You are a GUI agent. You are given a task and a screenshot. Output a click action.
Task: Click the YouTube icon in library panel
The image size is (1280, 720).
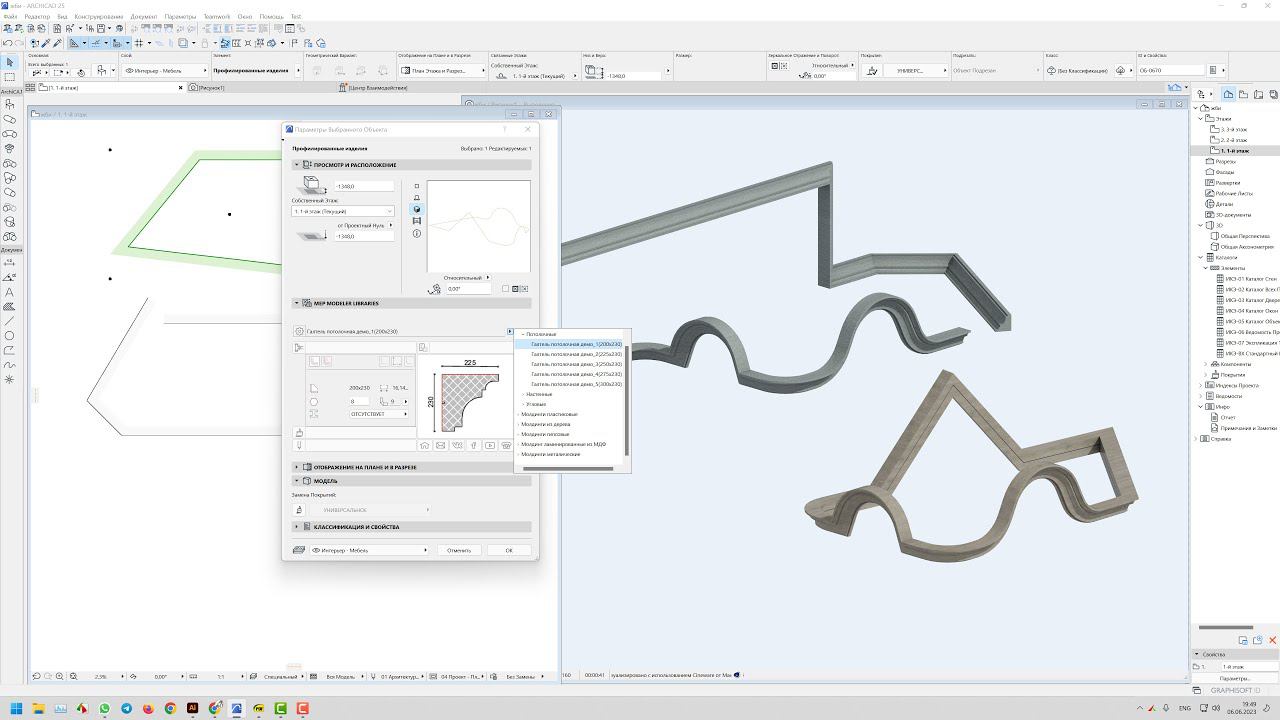click(490, 445)
